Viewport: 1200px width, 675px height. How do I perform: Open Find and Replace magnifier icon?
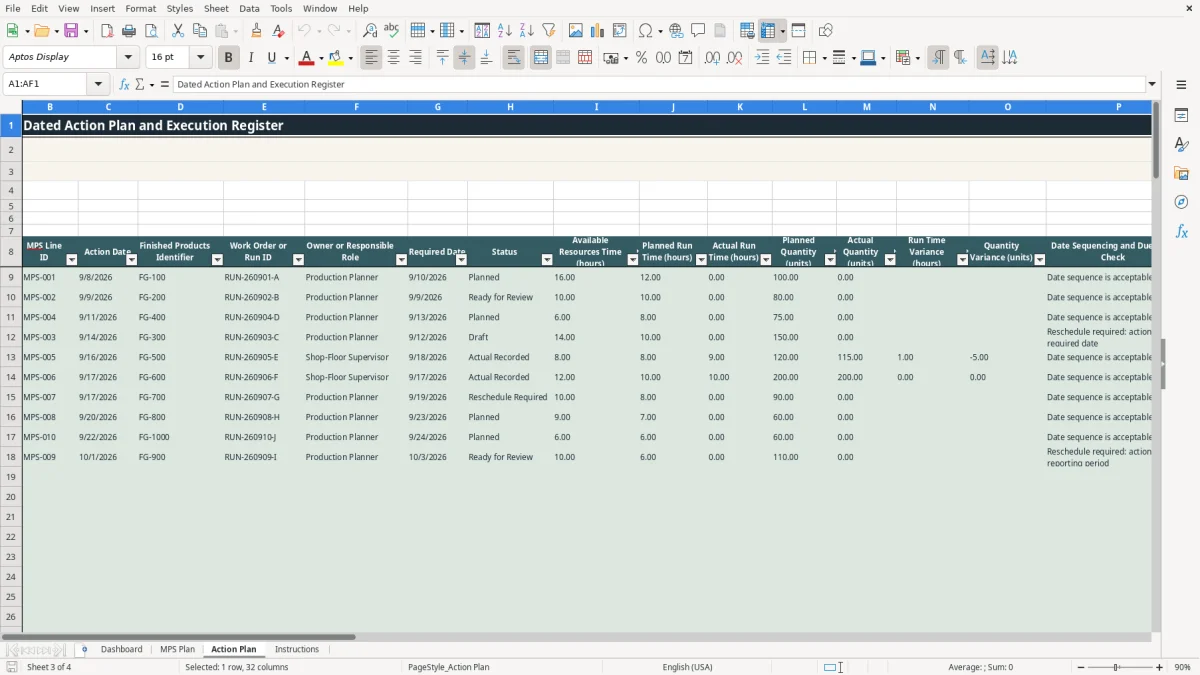pos(370,31)
